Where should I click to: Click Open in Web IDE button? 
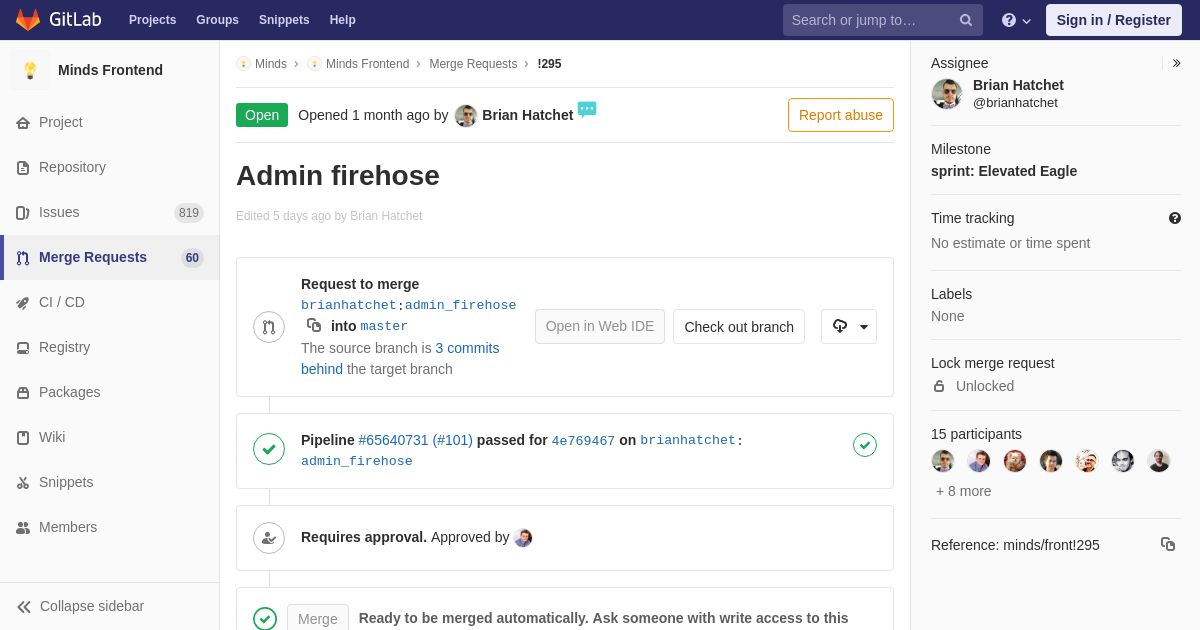600,326
